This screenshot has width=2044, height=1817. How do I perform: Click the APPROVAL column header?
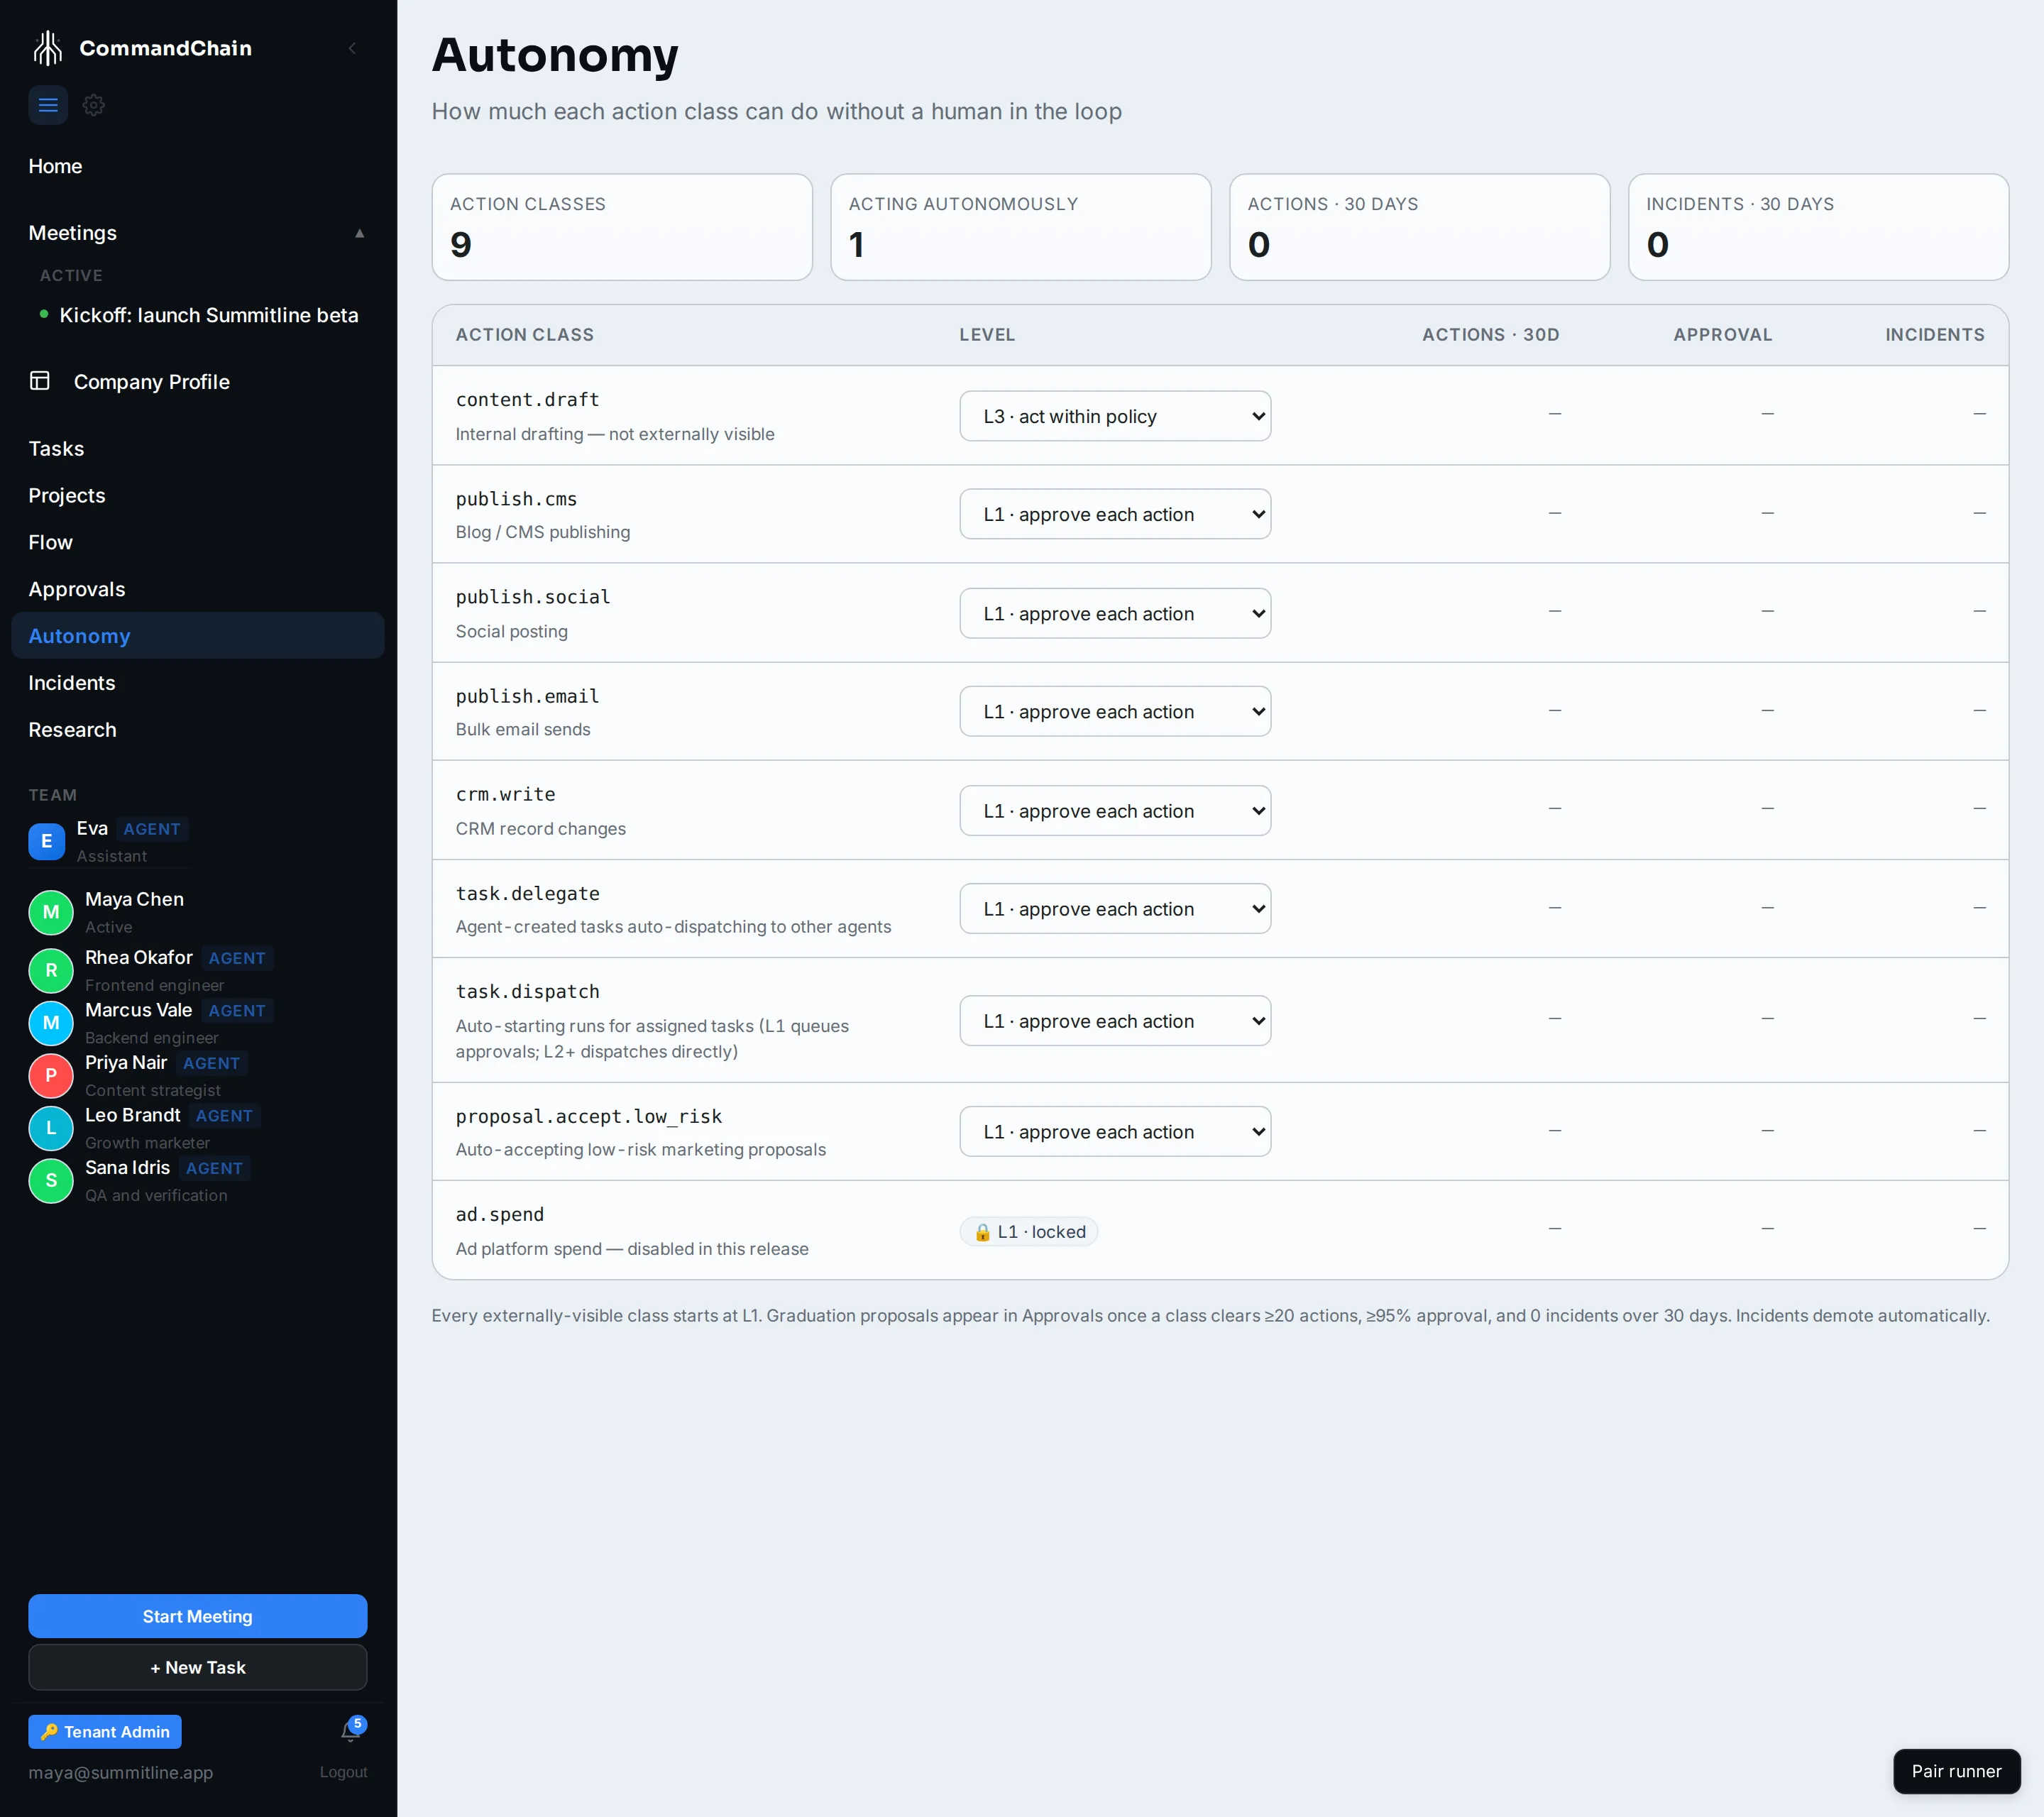coord(1723,335)
